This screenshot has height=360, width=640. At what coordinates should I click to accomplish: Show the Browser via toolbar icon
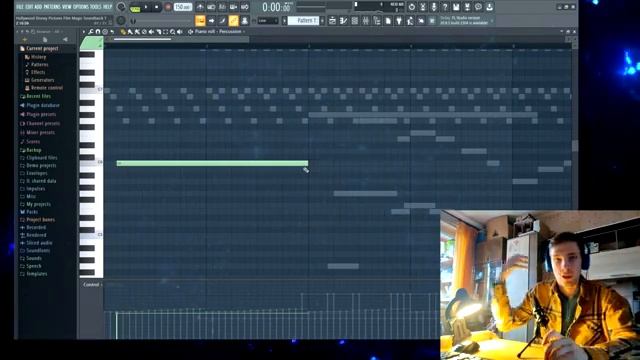377,20
